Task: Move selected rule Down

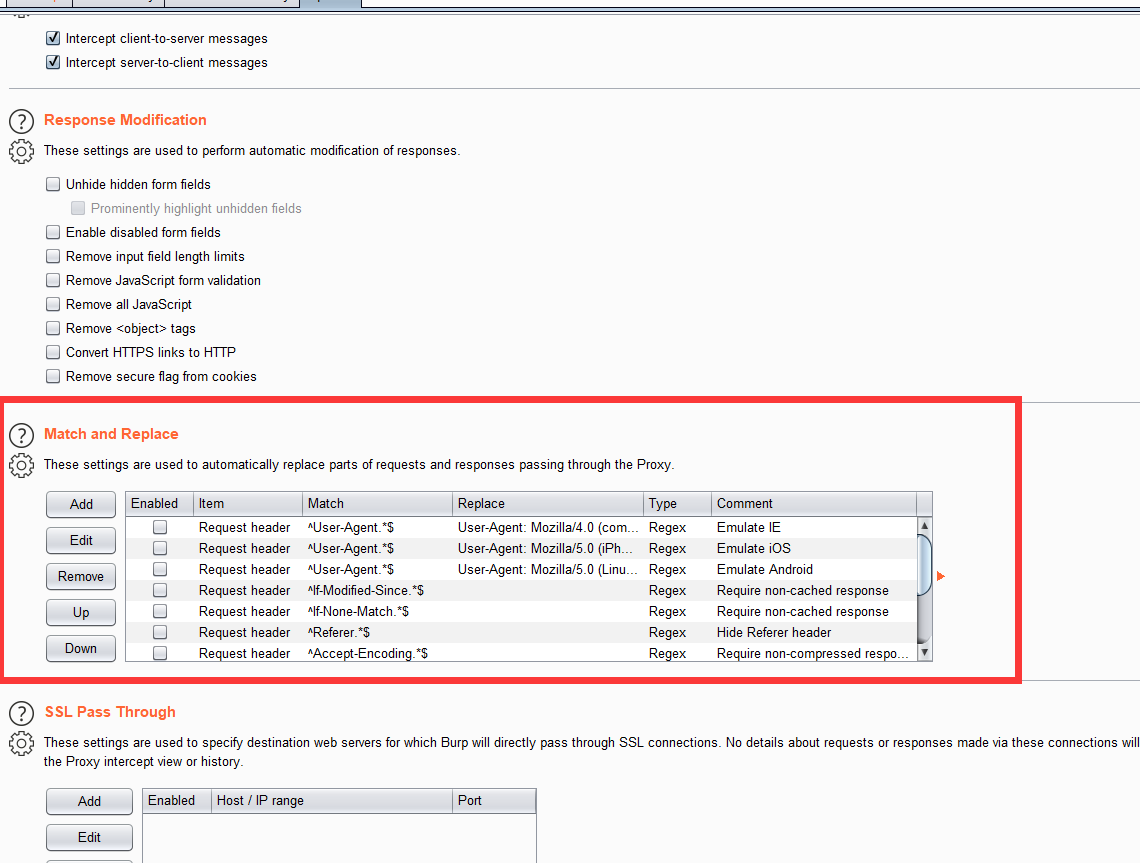Action: 81,649
